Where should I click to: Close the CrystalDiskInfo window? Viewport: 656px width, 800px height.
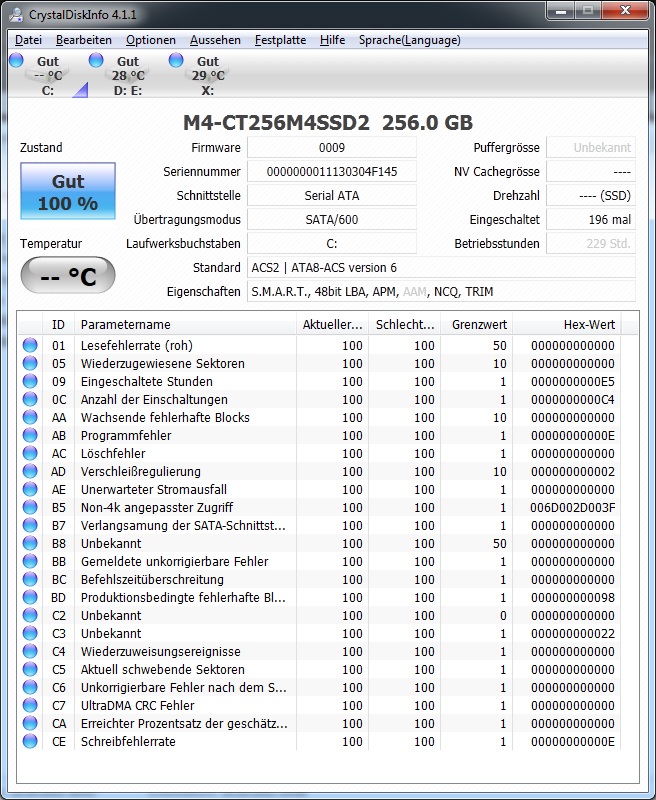(625, 11)
